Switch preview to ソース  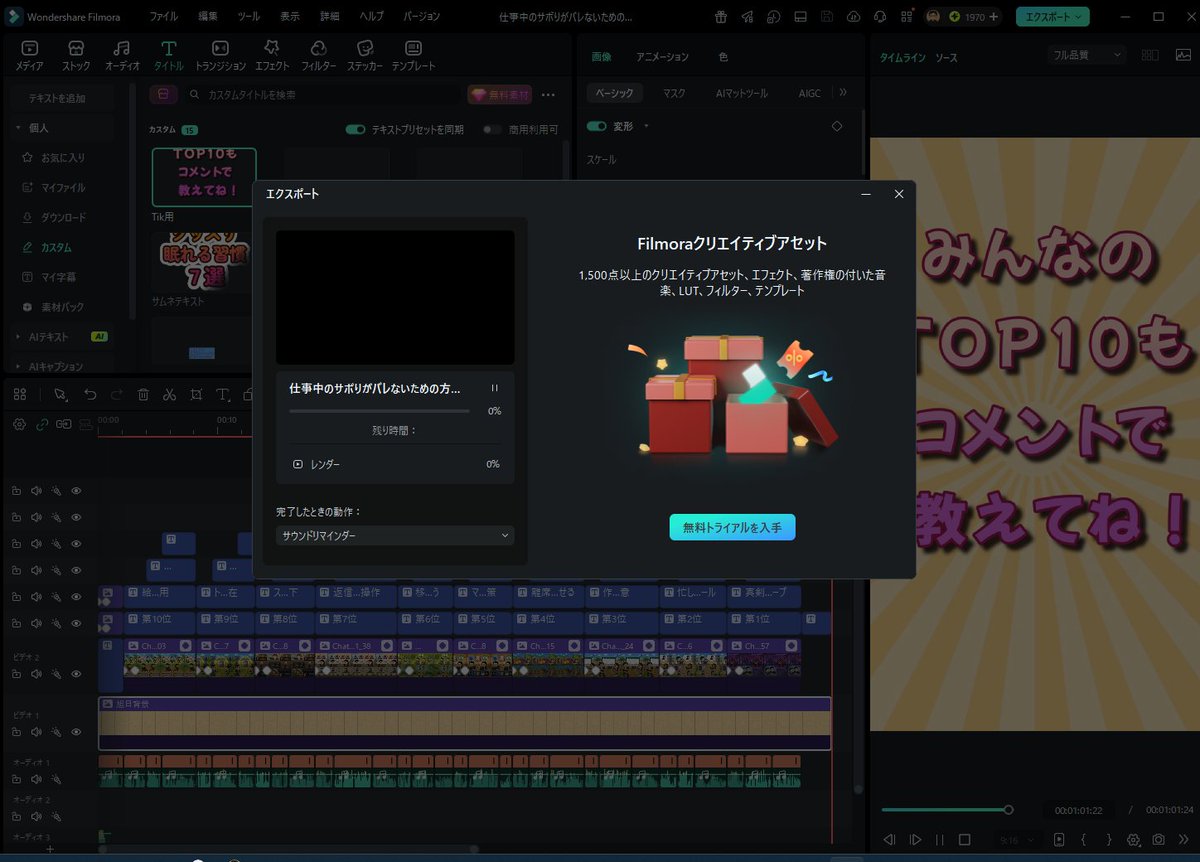point(946,58)
